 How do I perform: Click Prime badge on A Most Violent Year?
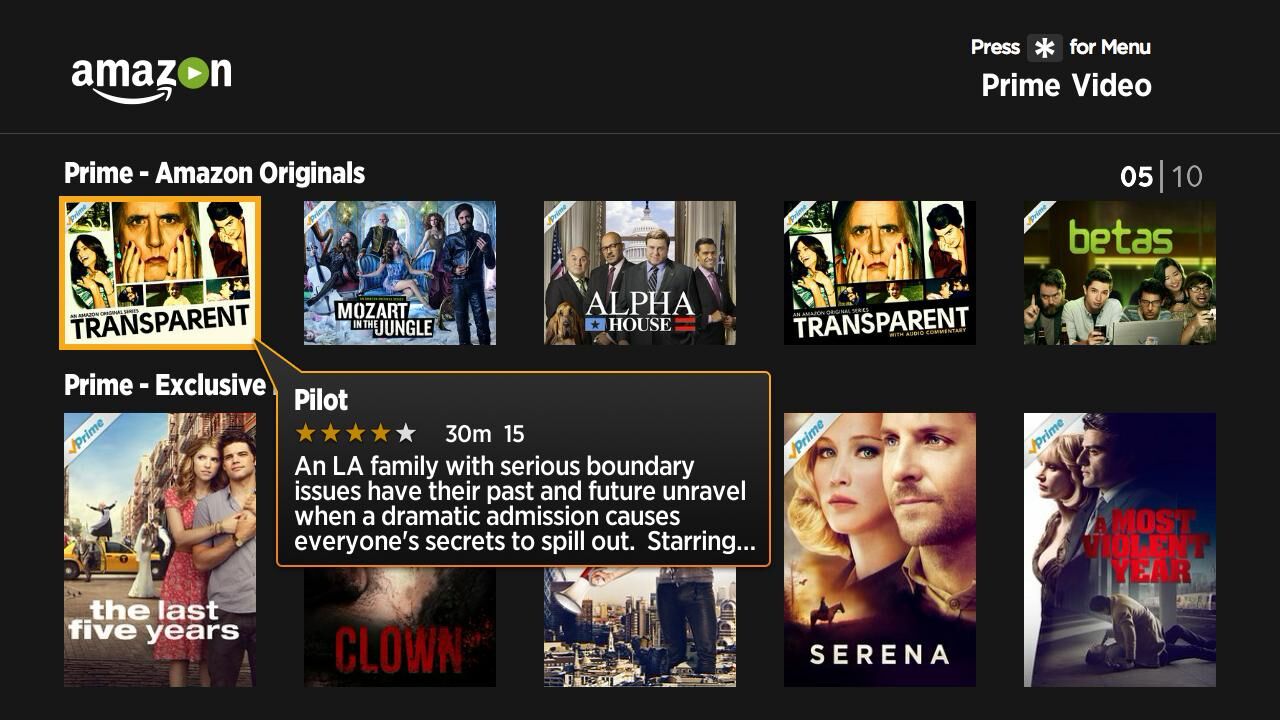[1045, 433]
